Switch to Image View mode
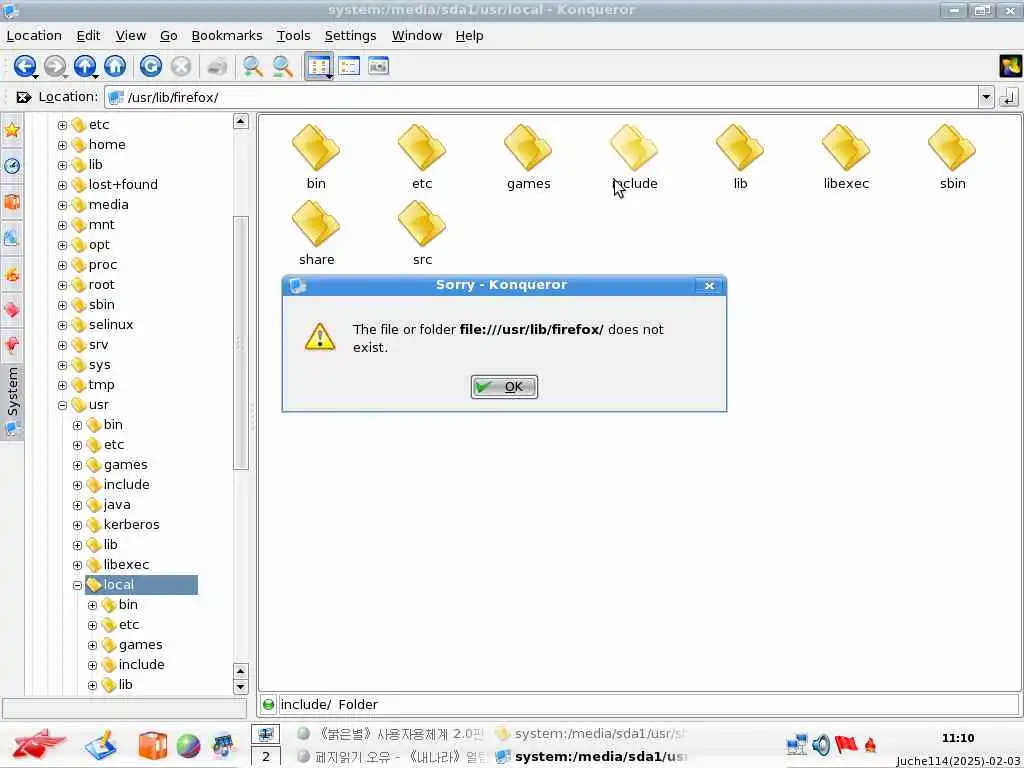Viewport: 1024px width, 768px height. click(379, 66)
